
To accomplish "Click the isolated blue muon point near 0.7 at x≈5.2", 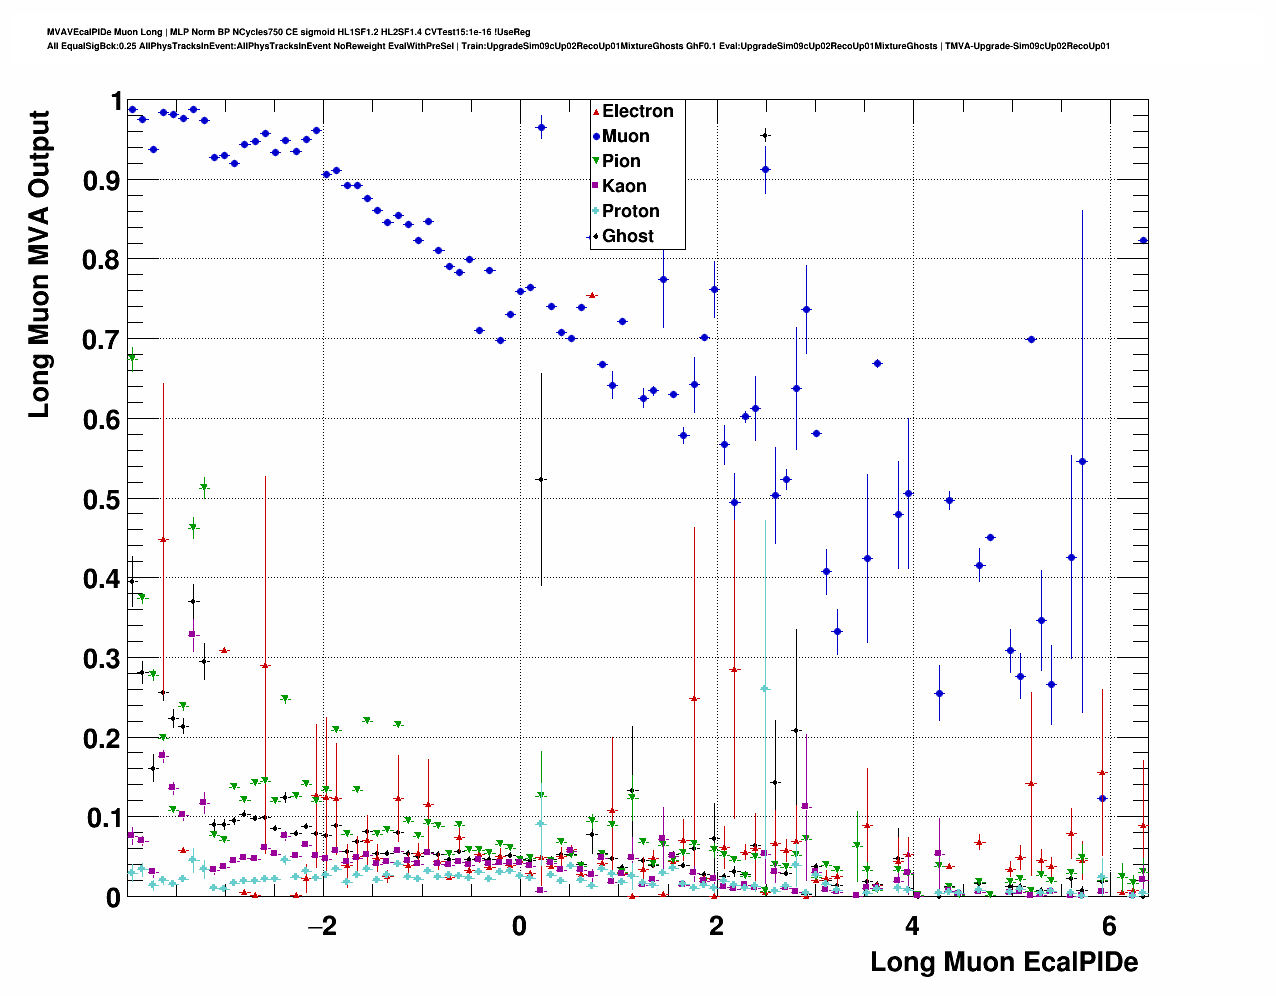I will (x=1031, y=340).
